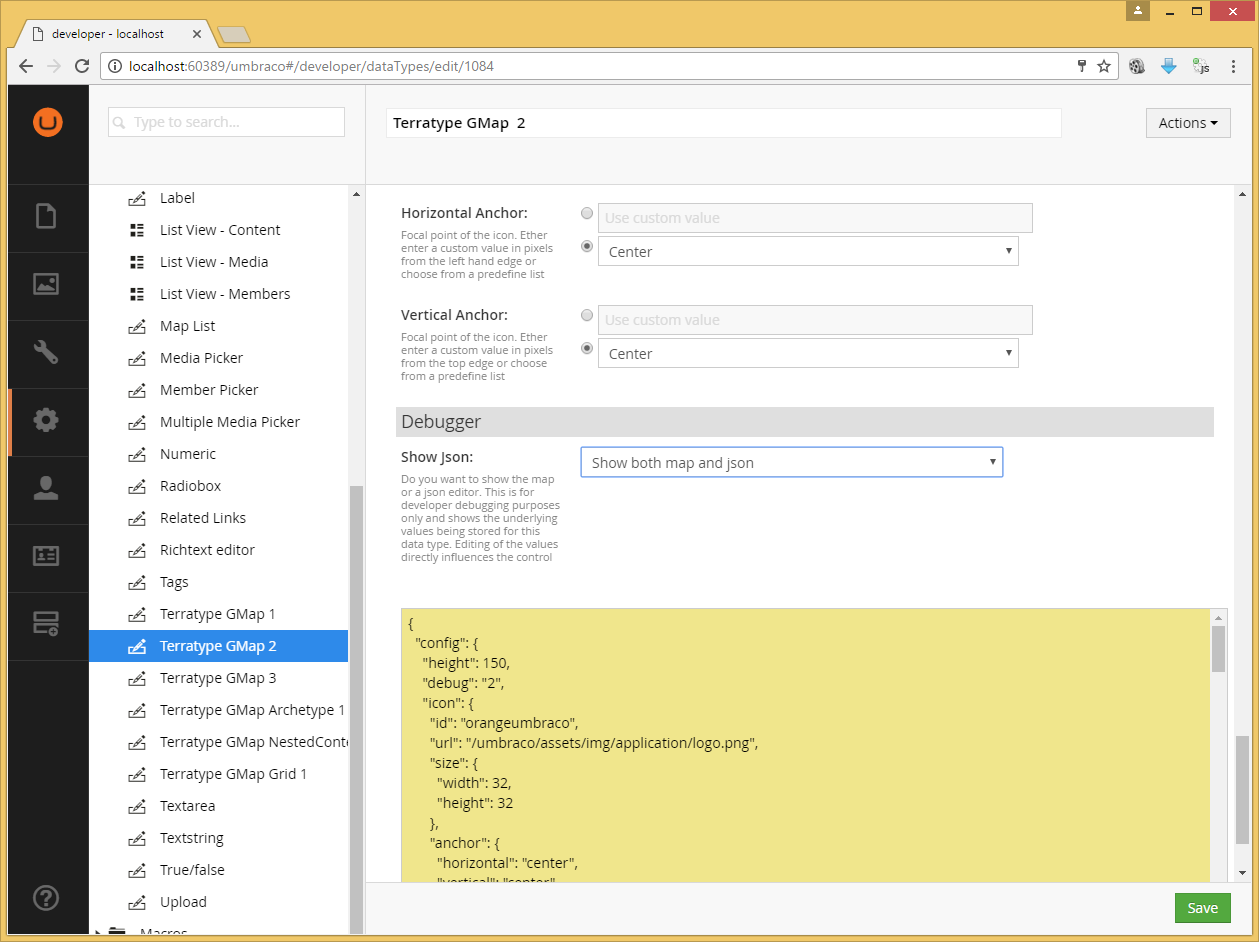Click the browser back arrow
Viewport: 1259px width, 942px height.
26,66
